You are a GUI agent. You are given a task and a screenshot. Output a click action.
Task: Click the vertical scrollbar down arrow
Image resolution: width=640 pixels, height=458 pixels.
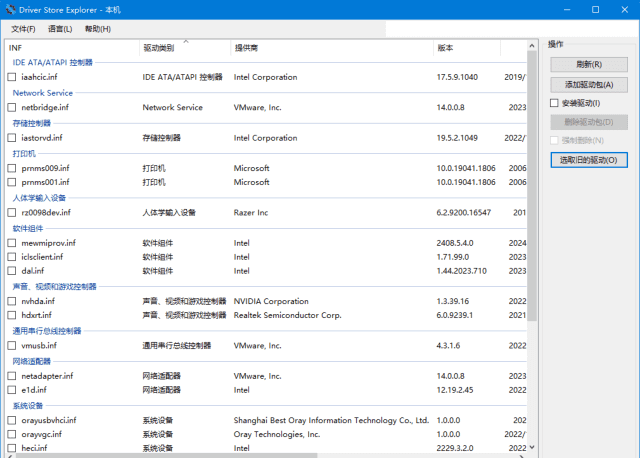click(532, 447)
